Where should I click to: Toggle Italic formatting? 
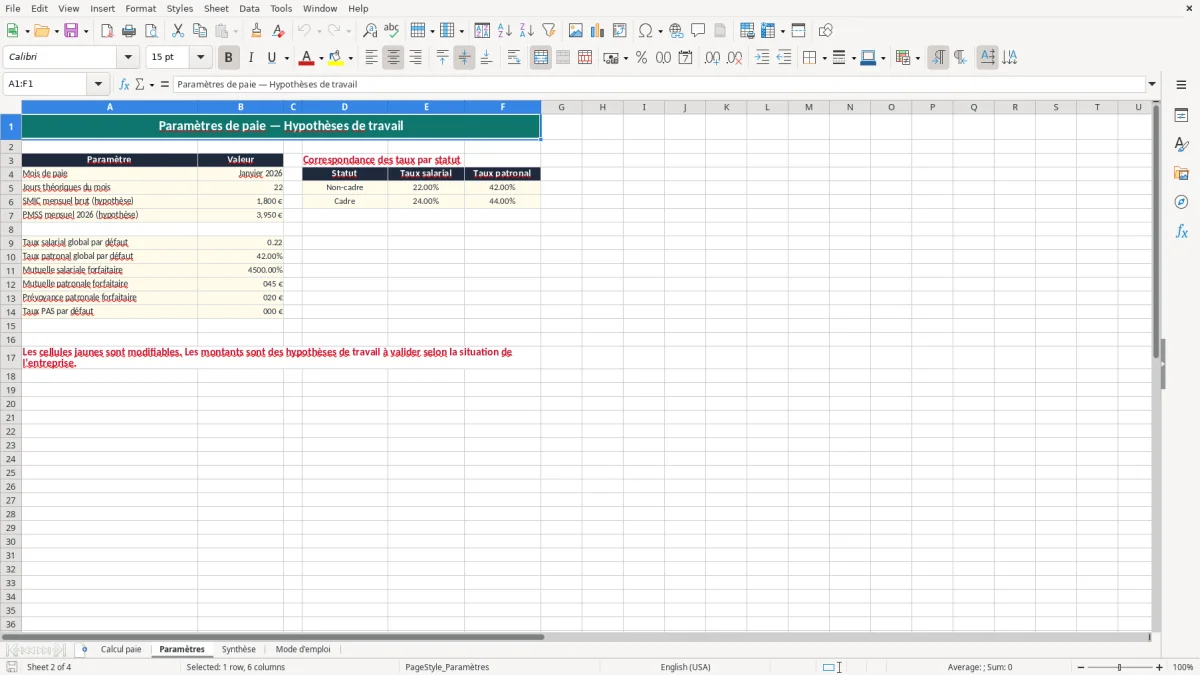(251, 58)
